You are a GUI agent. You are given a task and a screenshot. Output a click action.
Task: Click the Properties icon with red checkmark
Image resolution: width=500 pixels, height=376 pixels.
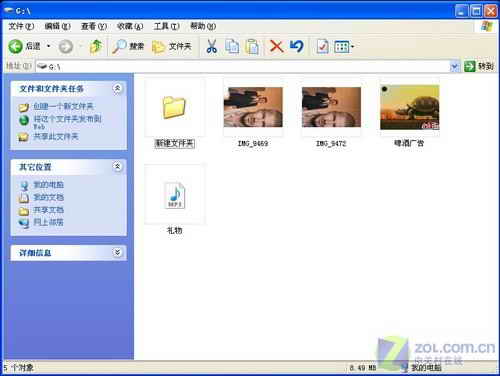coord(323,46)
